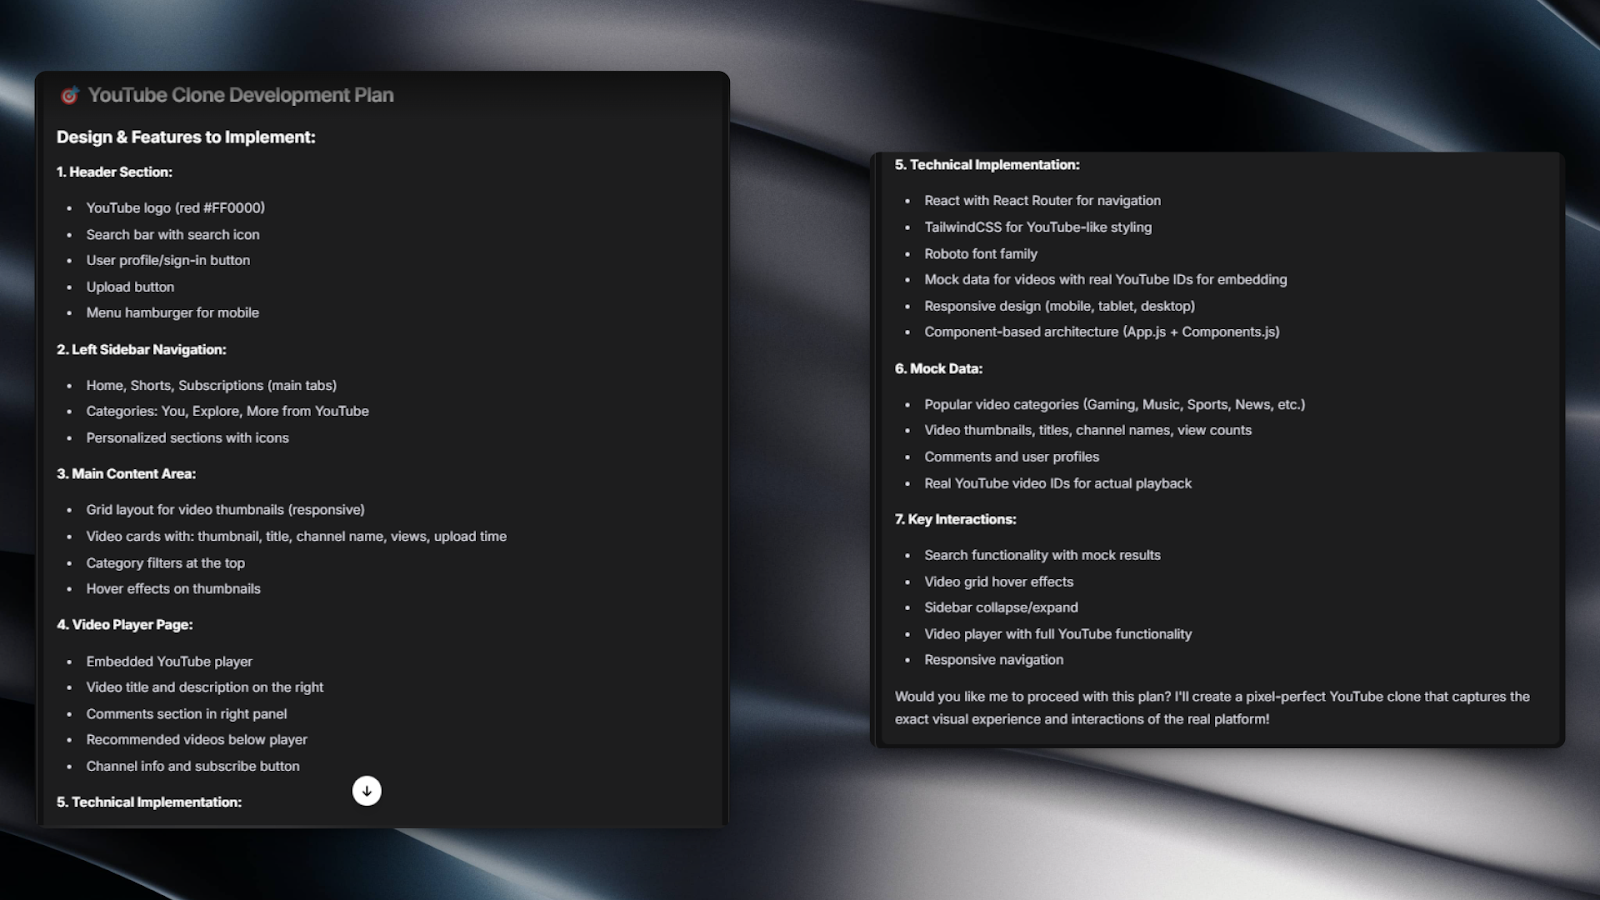Click 'Video grid hover effects' bullet
The image size is (1600, 900).
tap(999, 582)
